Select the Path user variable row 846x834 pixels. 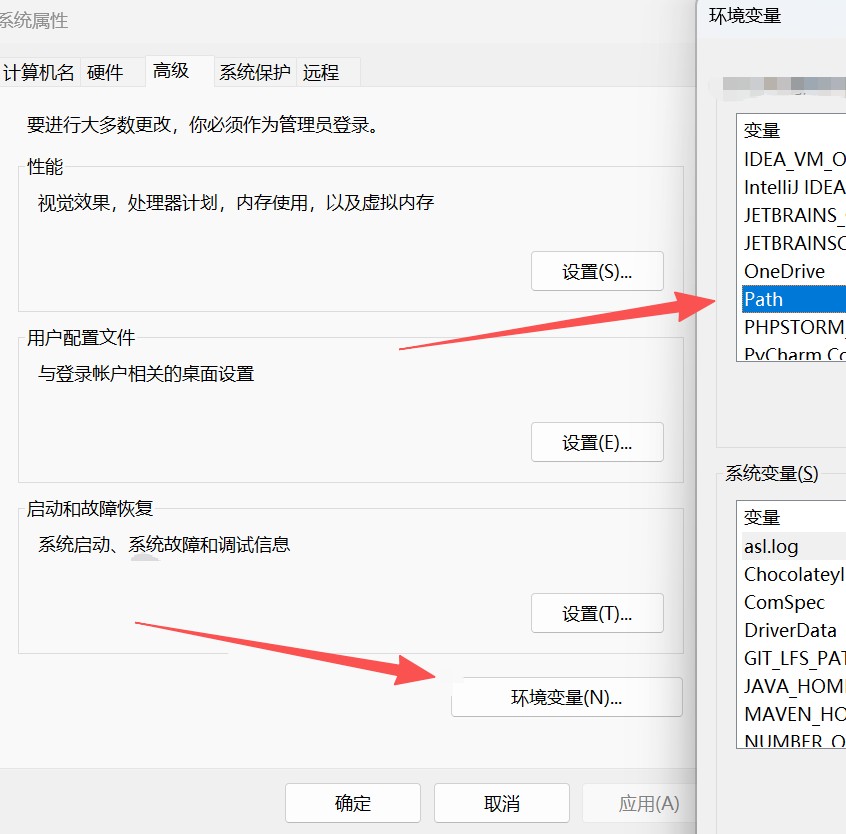pos(794,299)
